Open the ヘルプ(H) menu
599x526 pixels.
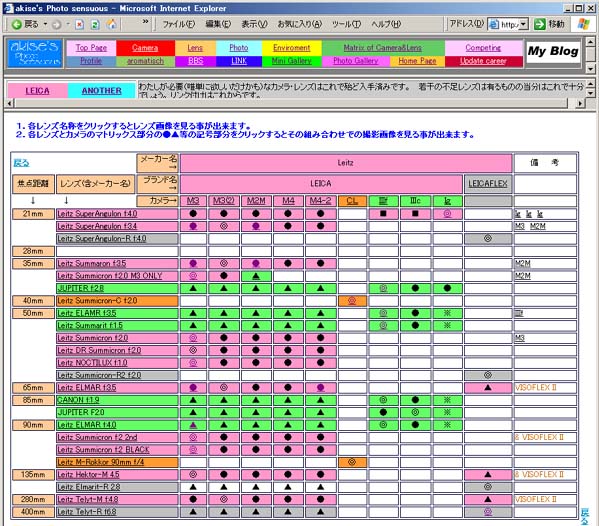point(386,24)
